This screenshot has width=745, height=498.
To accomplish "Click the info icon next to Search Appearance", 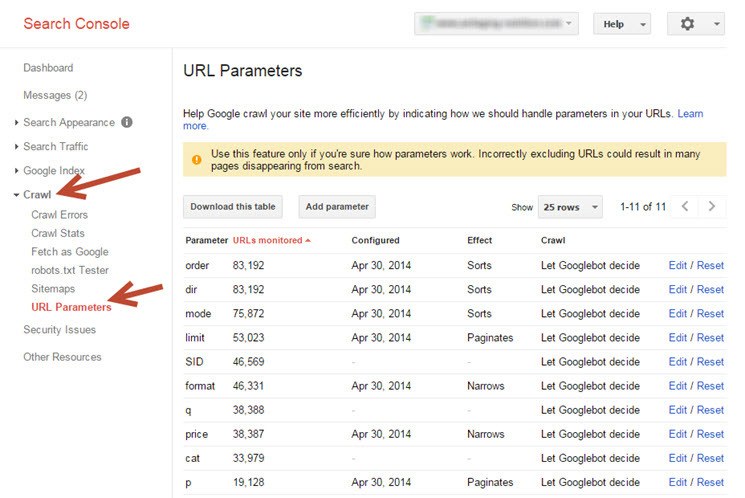I will [127, 122].
